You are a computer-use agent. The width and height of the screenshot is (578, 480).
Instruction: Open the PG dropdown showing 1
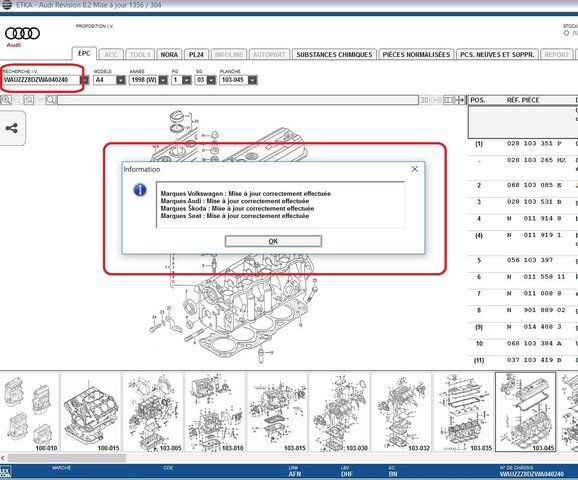[x=187, y=80]
